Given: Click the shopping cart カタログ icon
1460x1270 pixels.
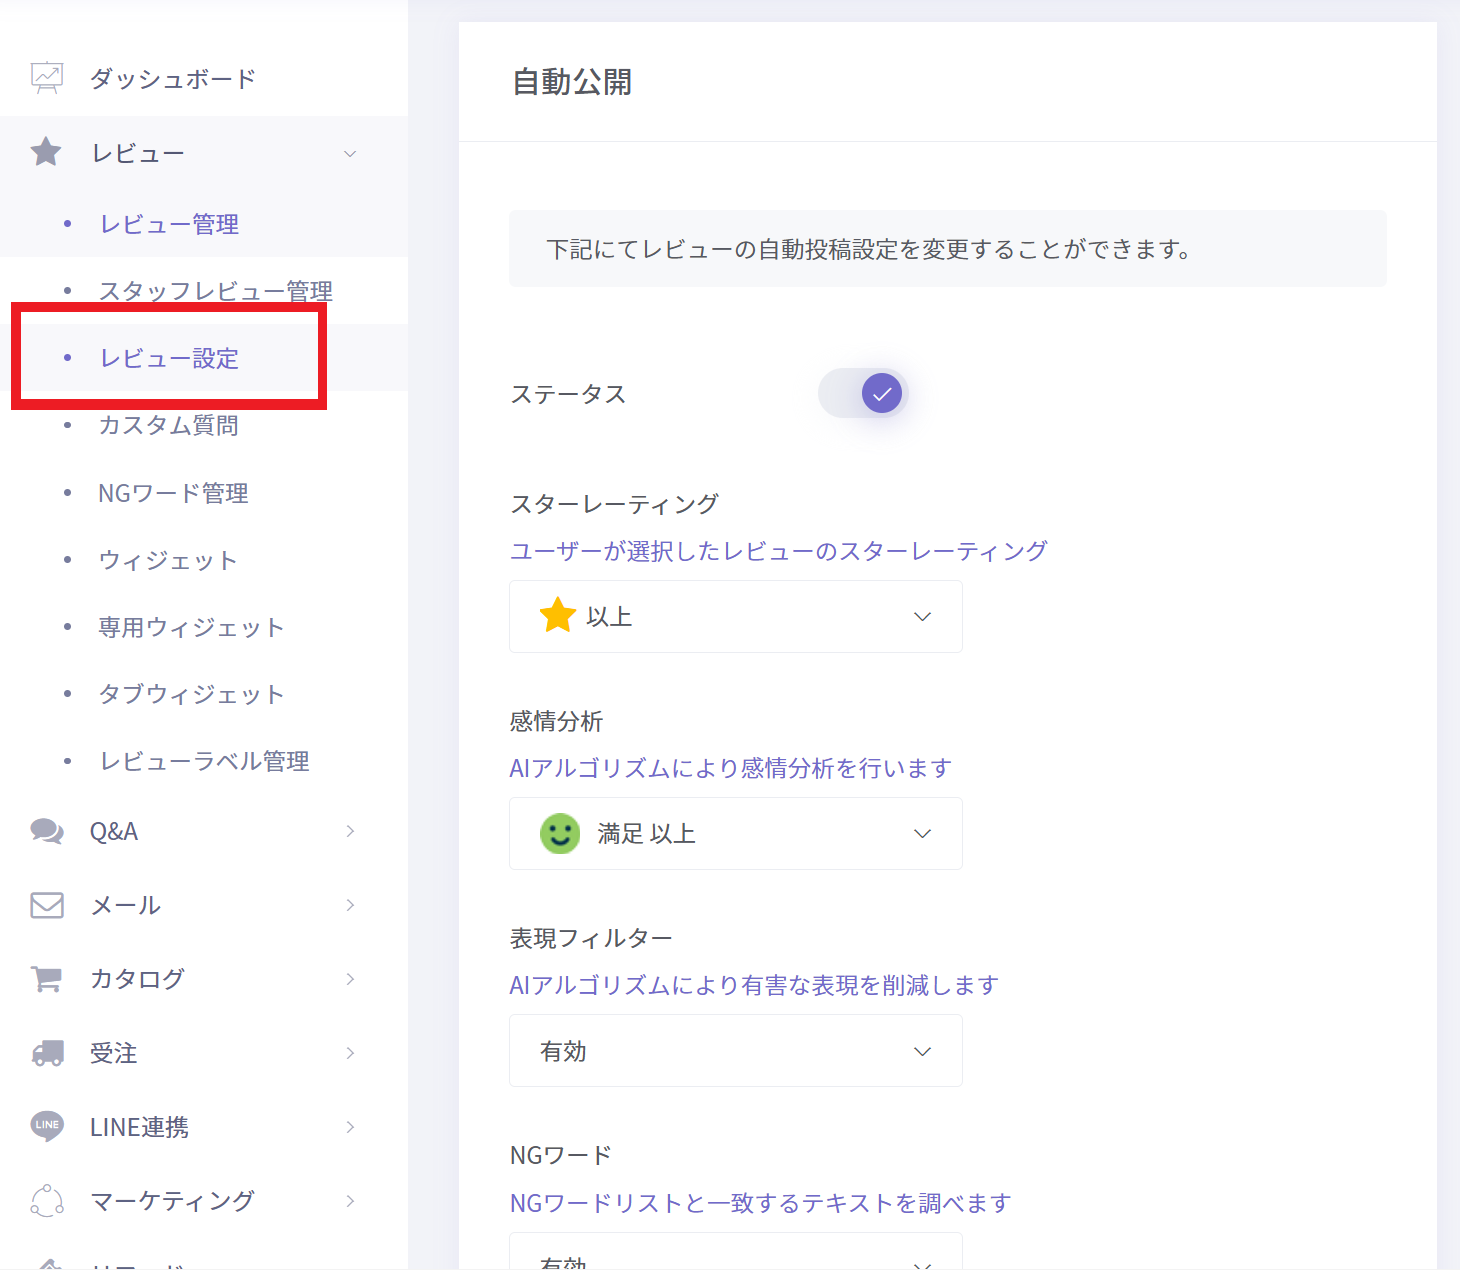Looking at the screenshot, I should [47, 979].
